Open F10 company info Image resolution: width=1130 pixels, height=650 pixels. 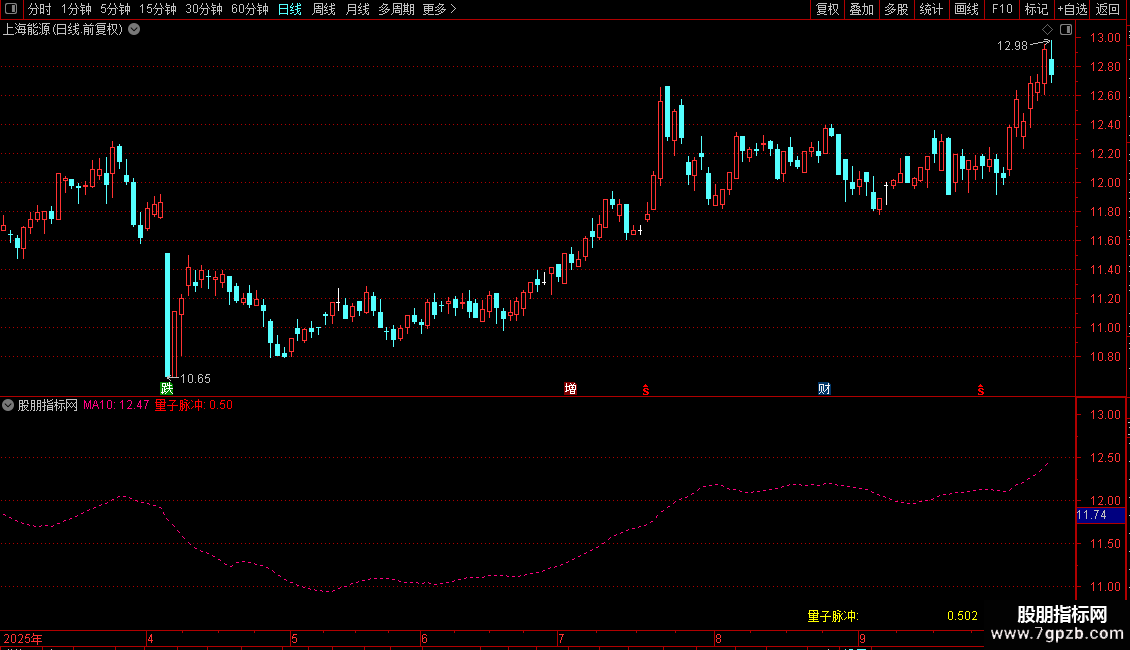tap(1002, 9)
